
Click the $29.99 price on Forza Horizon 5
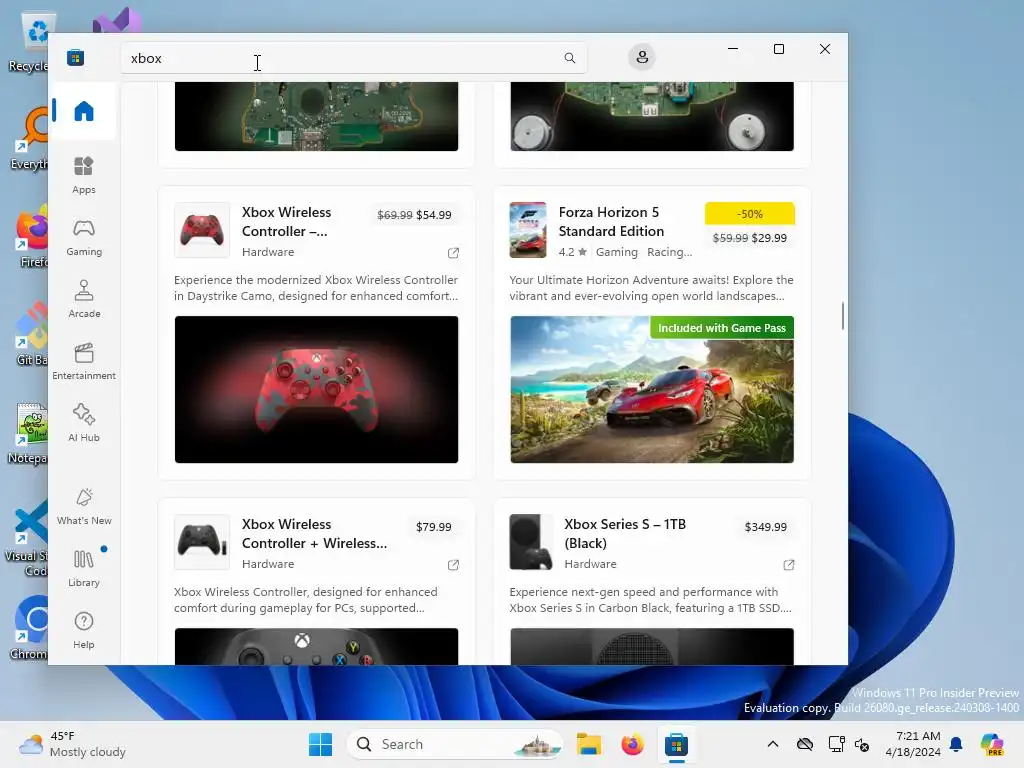click(x=769, y=238)
